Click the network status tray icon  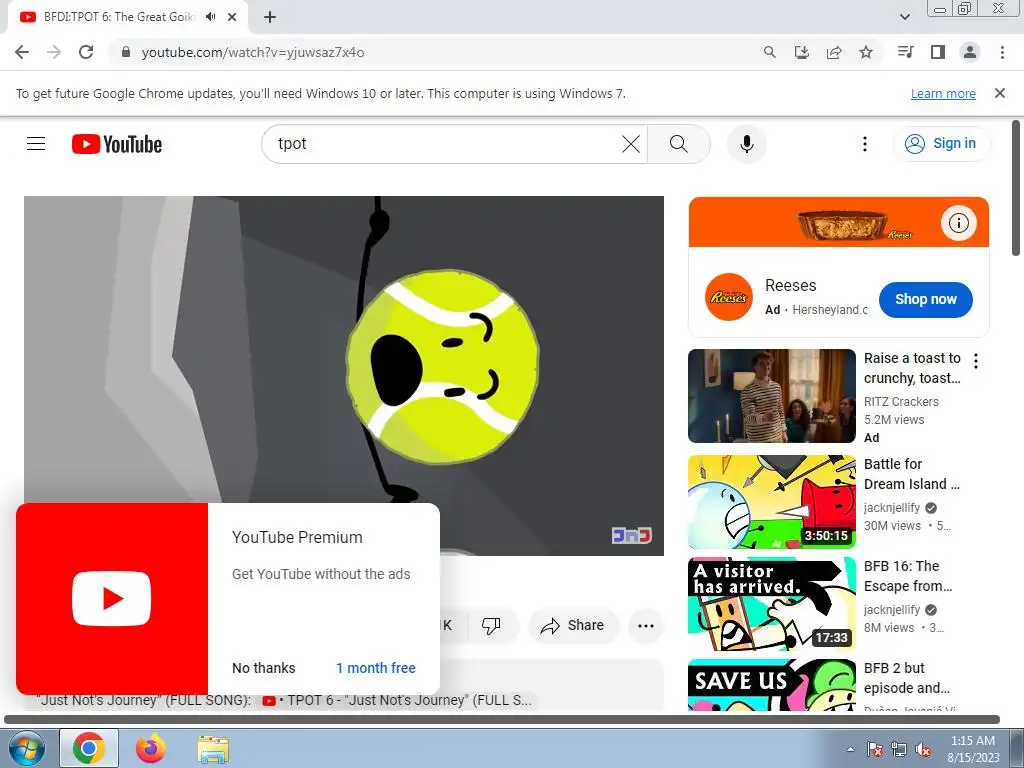(899, 749)
